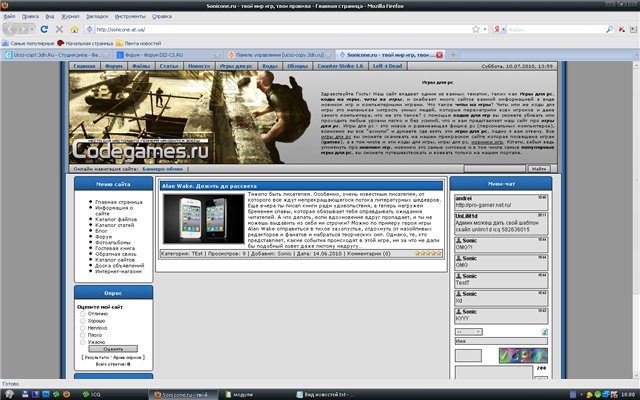This screenshot has width=640, height=400.
Task: Select the 'Отлично' poll radio button
Action: click(82, 314)
